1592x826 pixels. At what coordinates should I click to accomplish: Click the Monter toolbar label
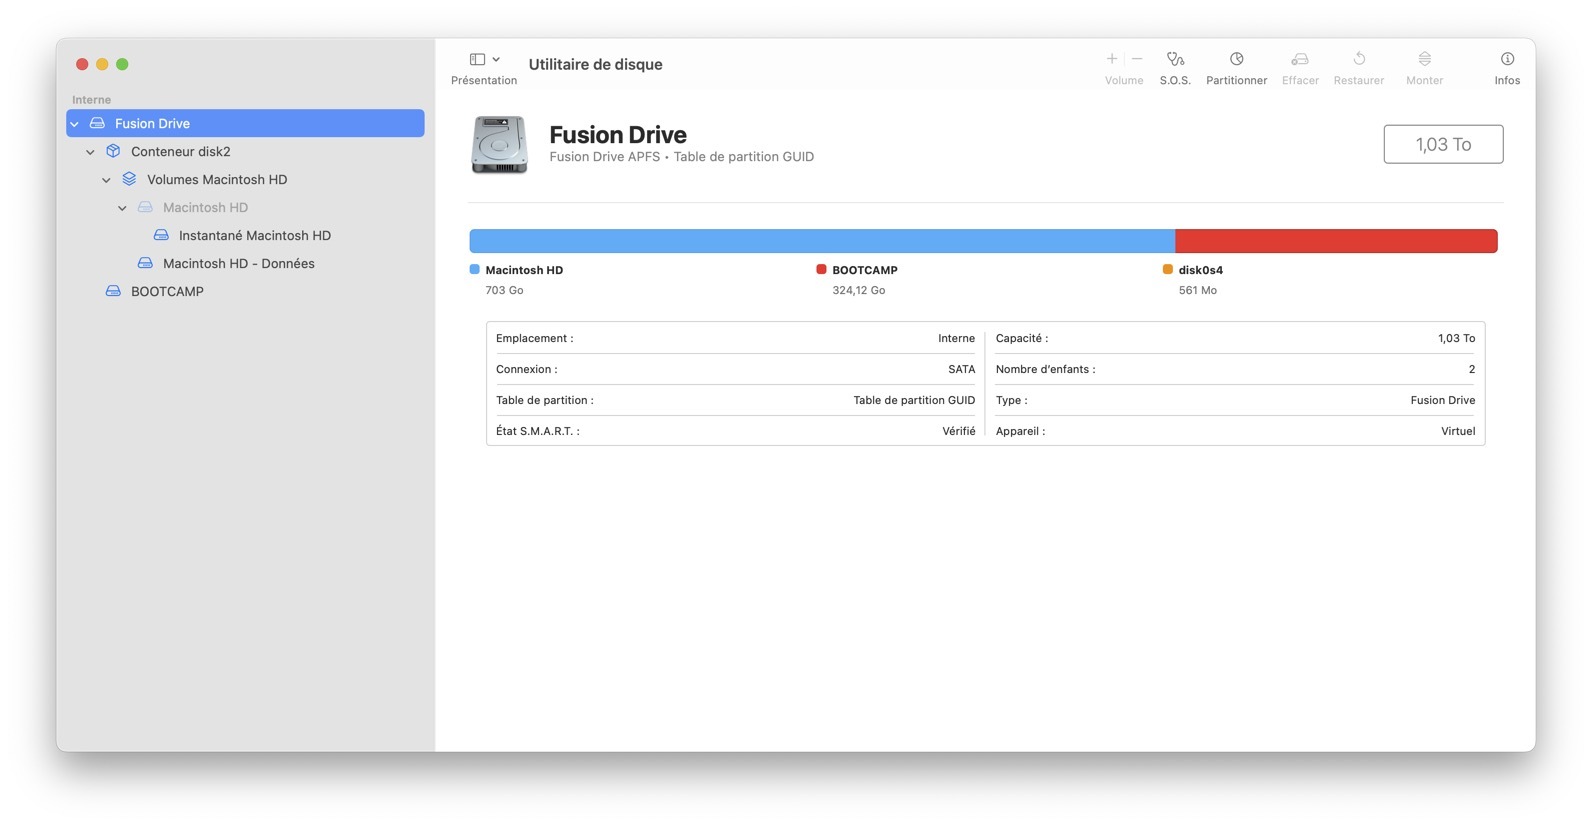(1425, 81)
